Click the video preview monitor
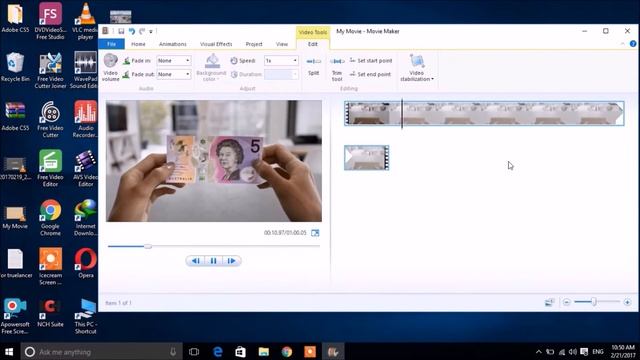 (214, 161)
